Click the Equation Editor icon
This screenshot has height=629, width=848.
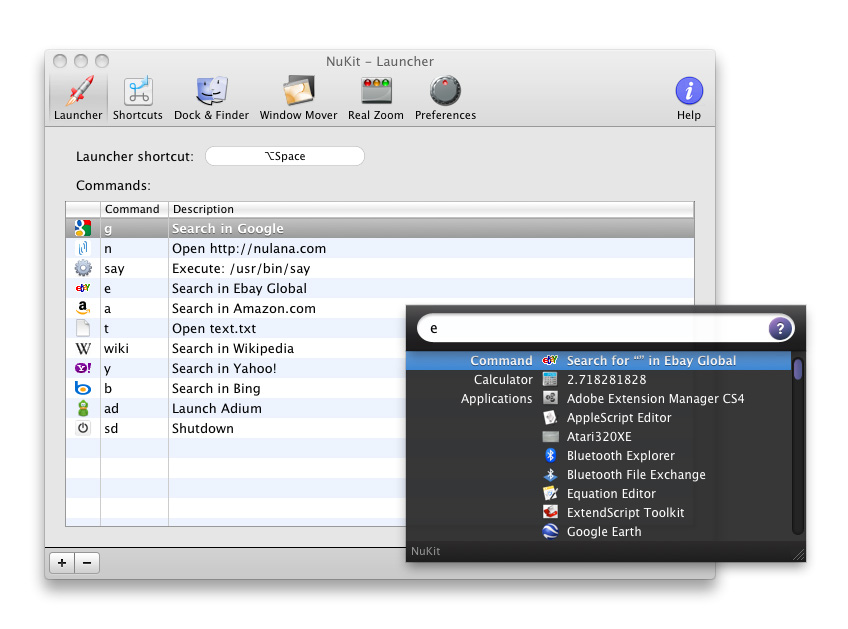(x=550, y=493)
